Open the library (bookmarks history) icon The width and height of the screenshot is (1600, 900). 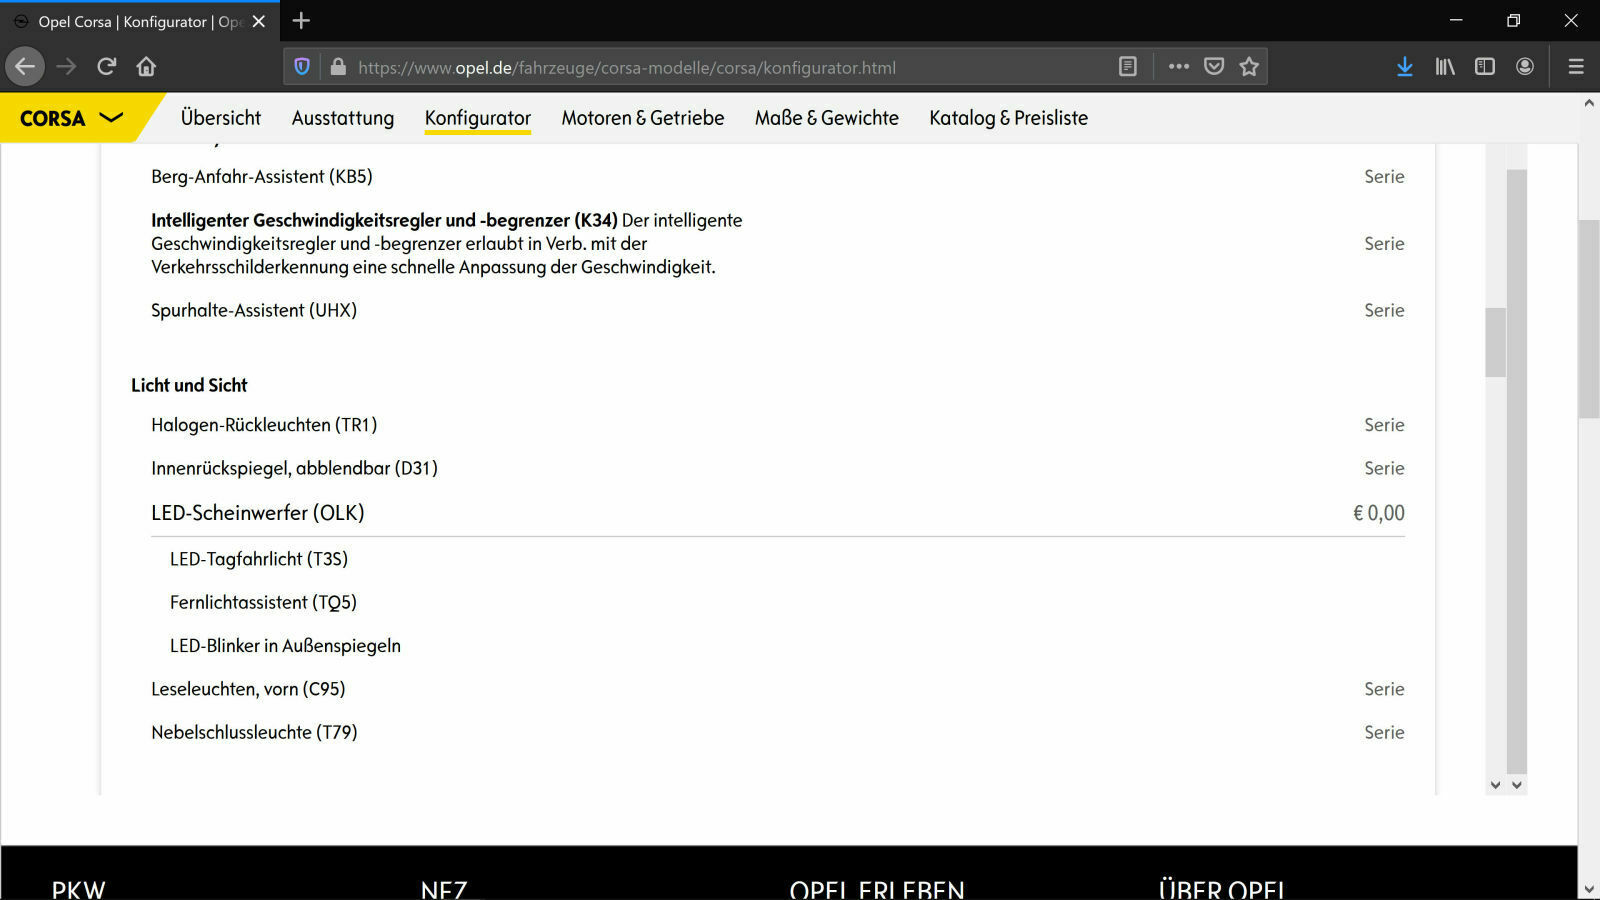[1445, 67]
